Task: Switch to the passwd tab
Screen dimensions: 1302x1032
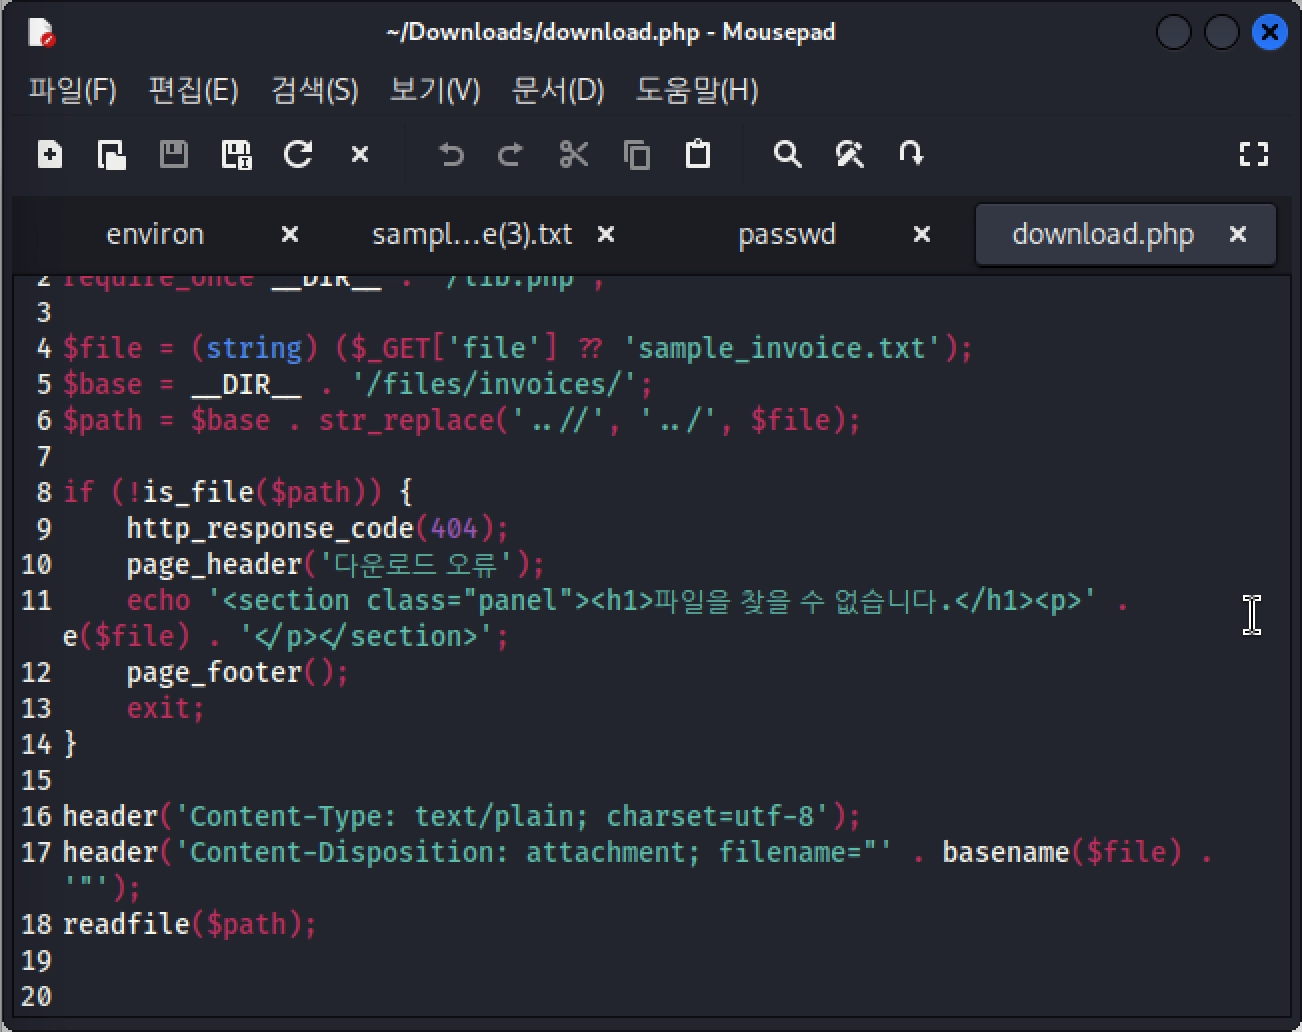Action: click(787, 234)
